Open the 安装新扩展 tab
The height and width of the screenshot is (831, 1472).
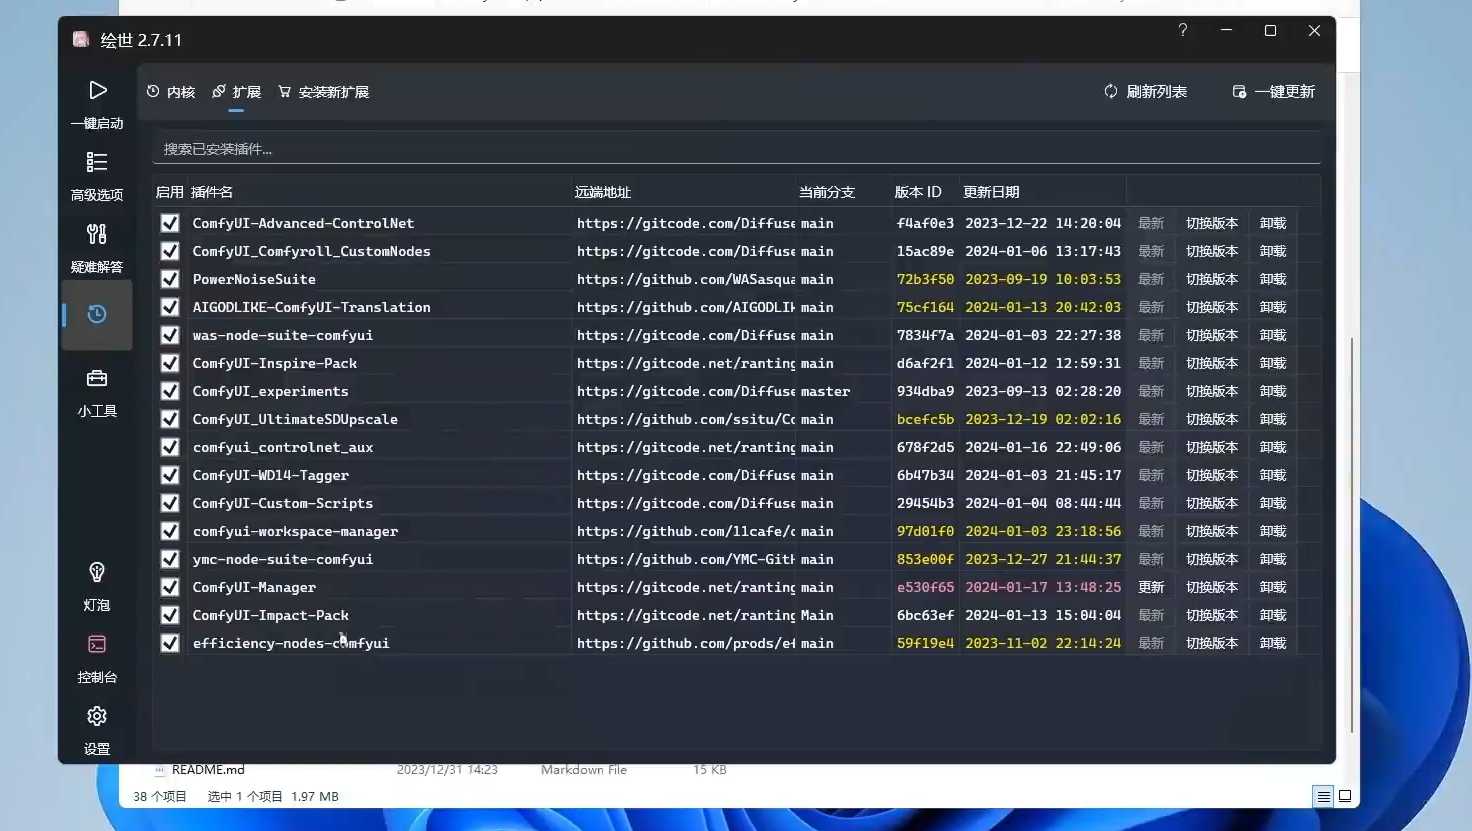coord(324,92)
